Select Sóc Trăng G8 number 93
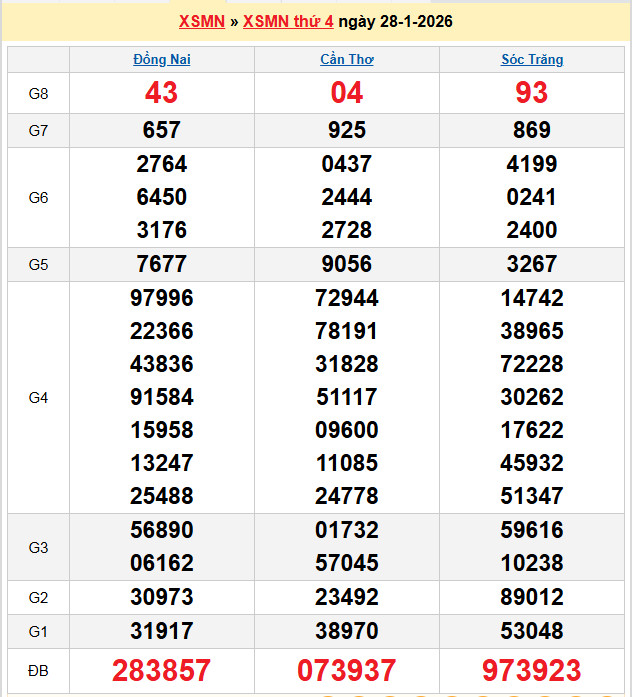Screen dimensions: 632x697 531,93
